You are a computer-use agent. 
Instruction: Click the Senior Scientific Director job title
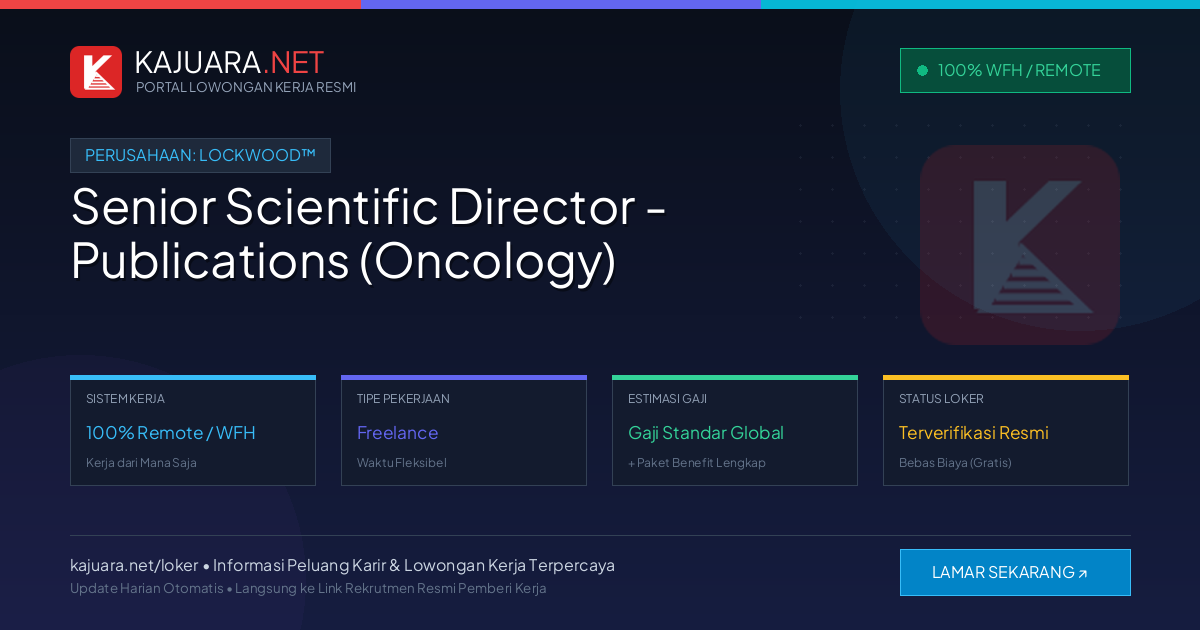point(369,234)
